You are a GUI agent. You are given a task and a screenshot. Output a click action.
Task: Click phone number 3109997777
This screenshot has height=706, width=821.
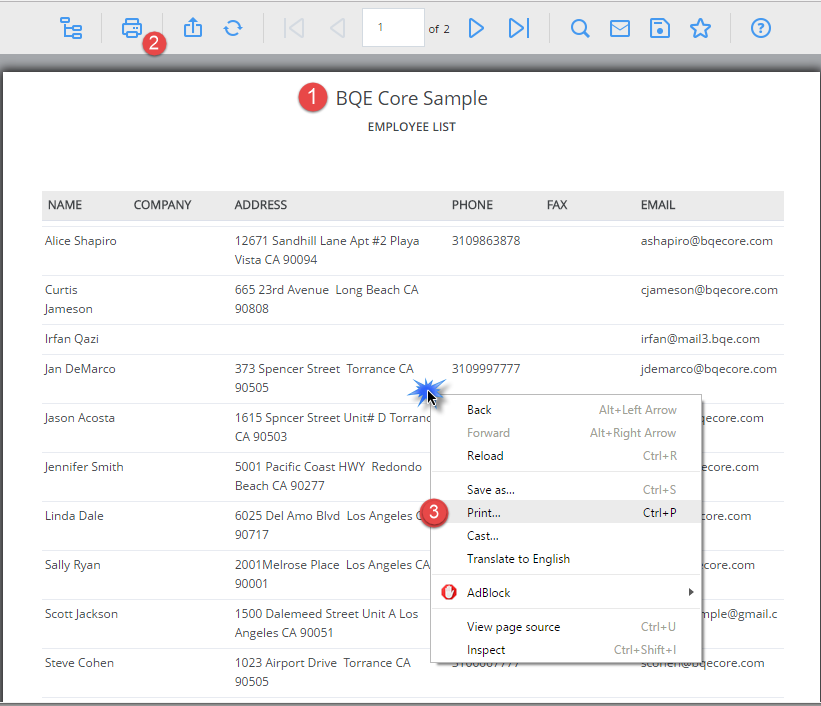486,369
